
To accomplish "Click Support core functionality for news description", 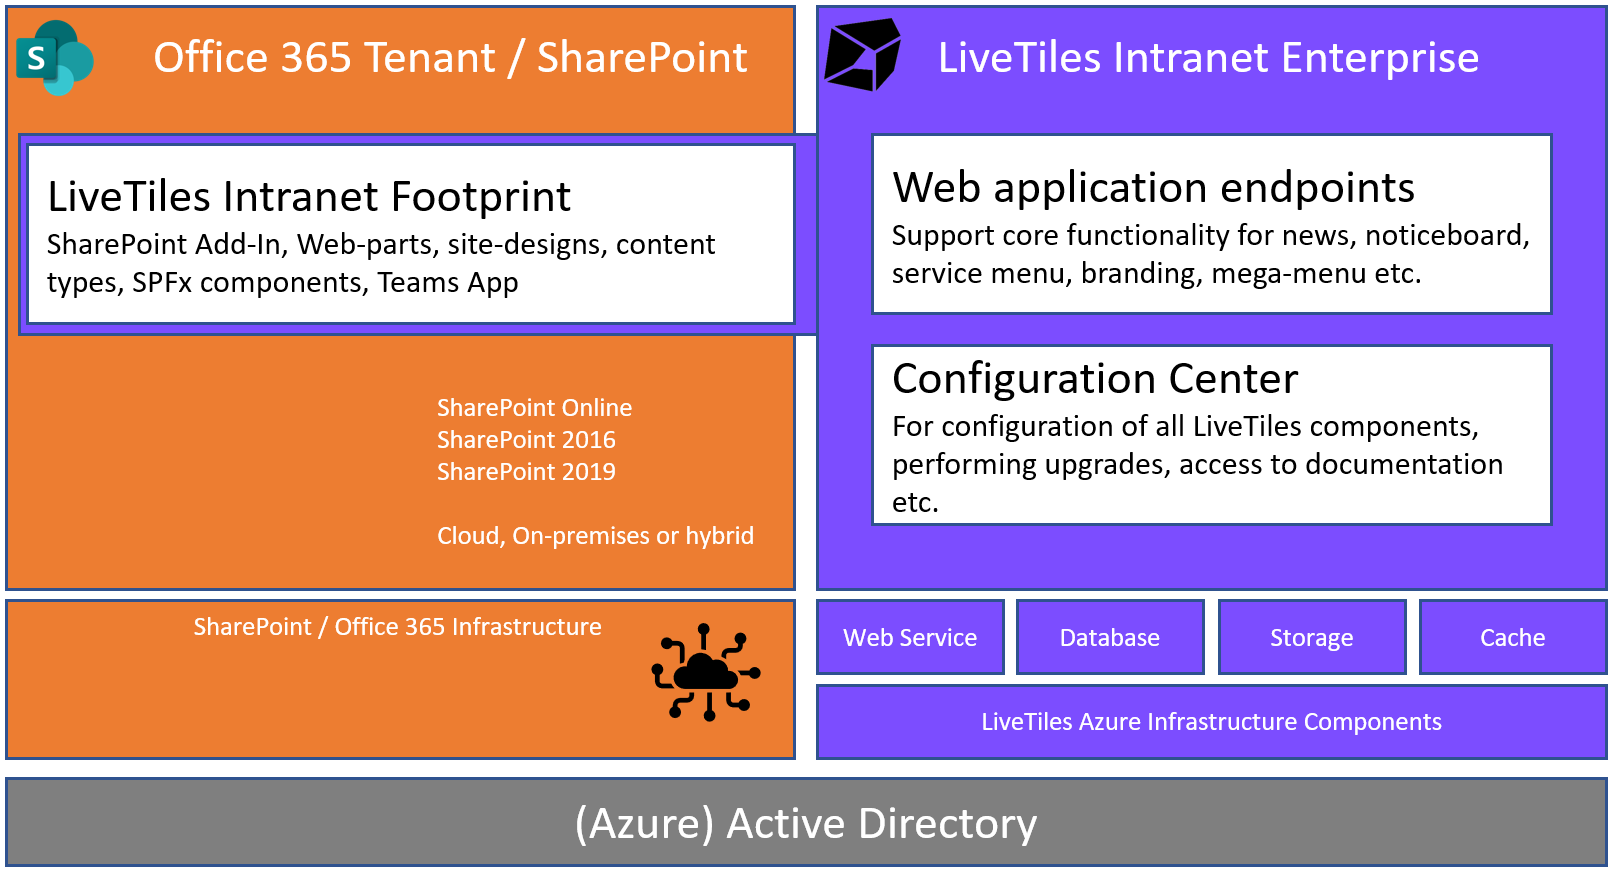I will click(1211, 254).
